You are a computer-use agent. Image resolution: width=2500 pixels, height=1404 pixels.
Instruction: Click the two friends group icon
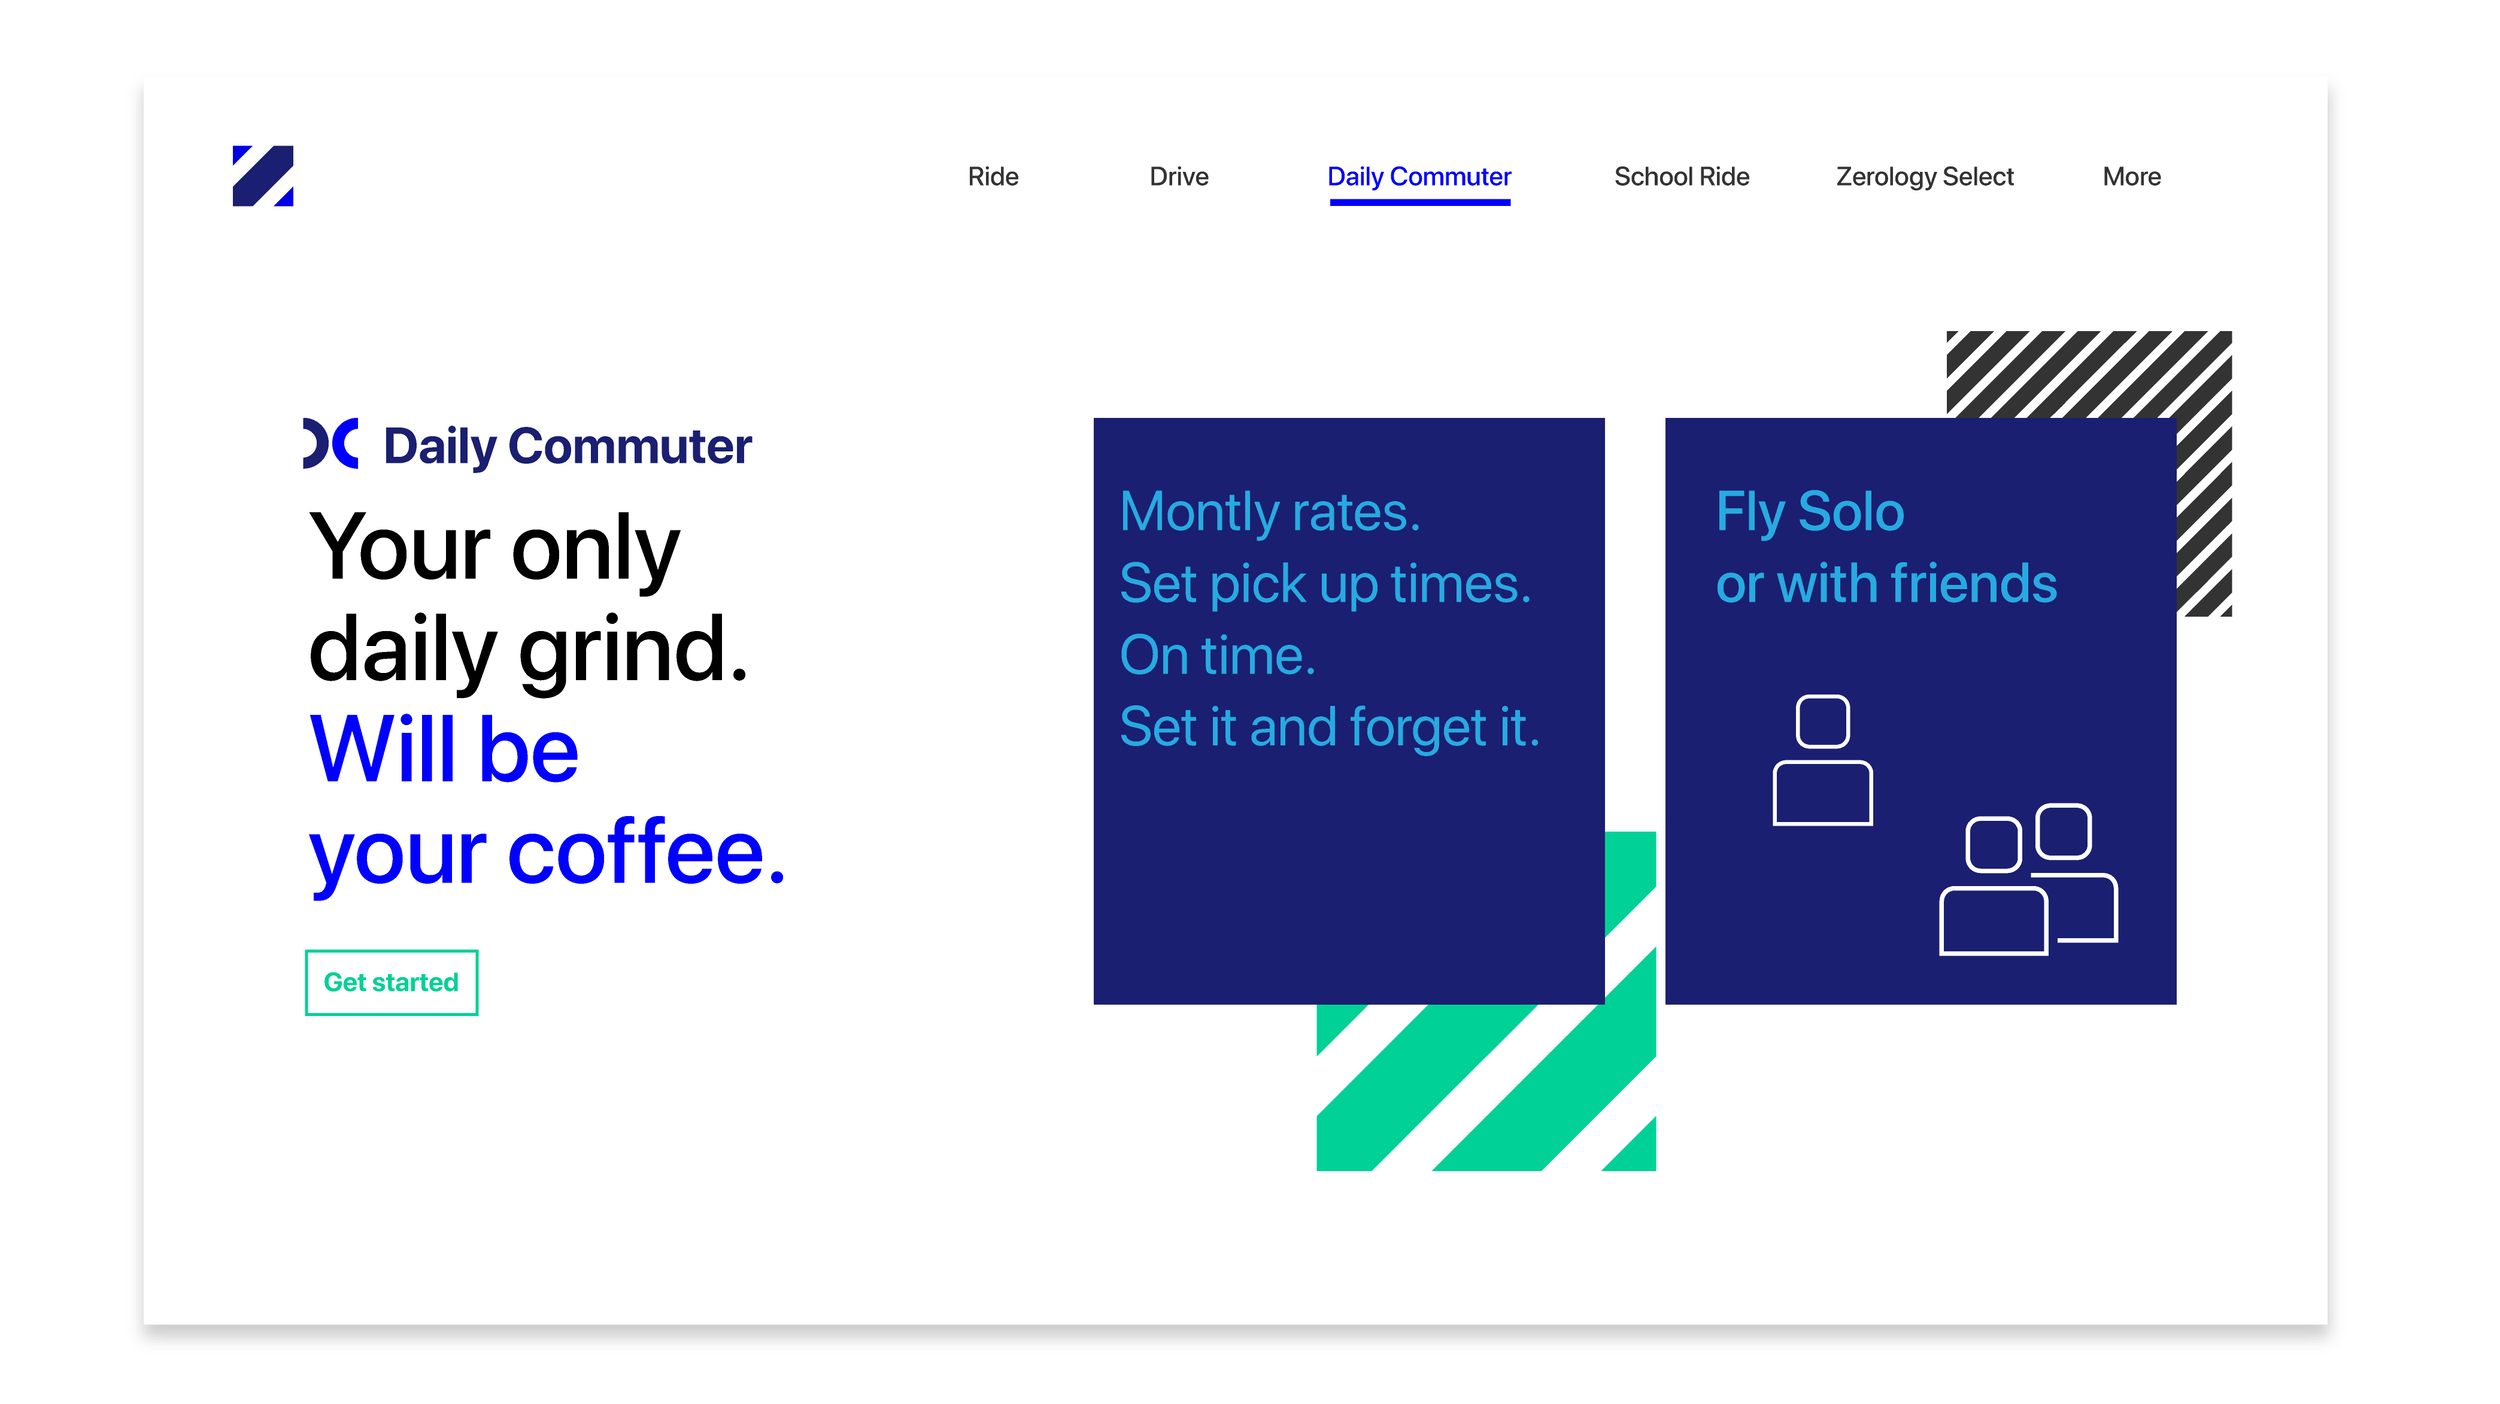2028,880
